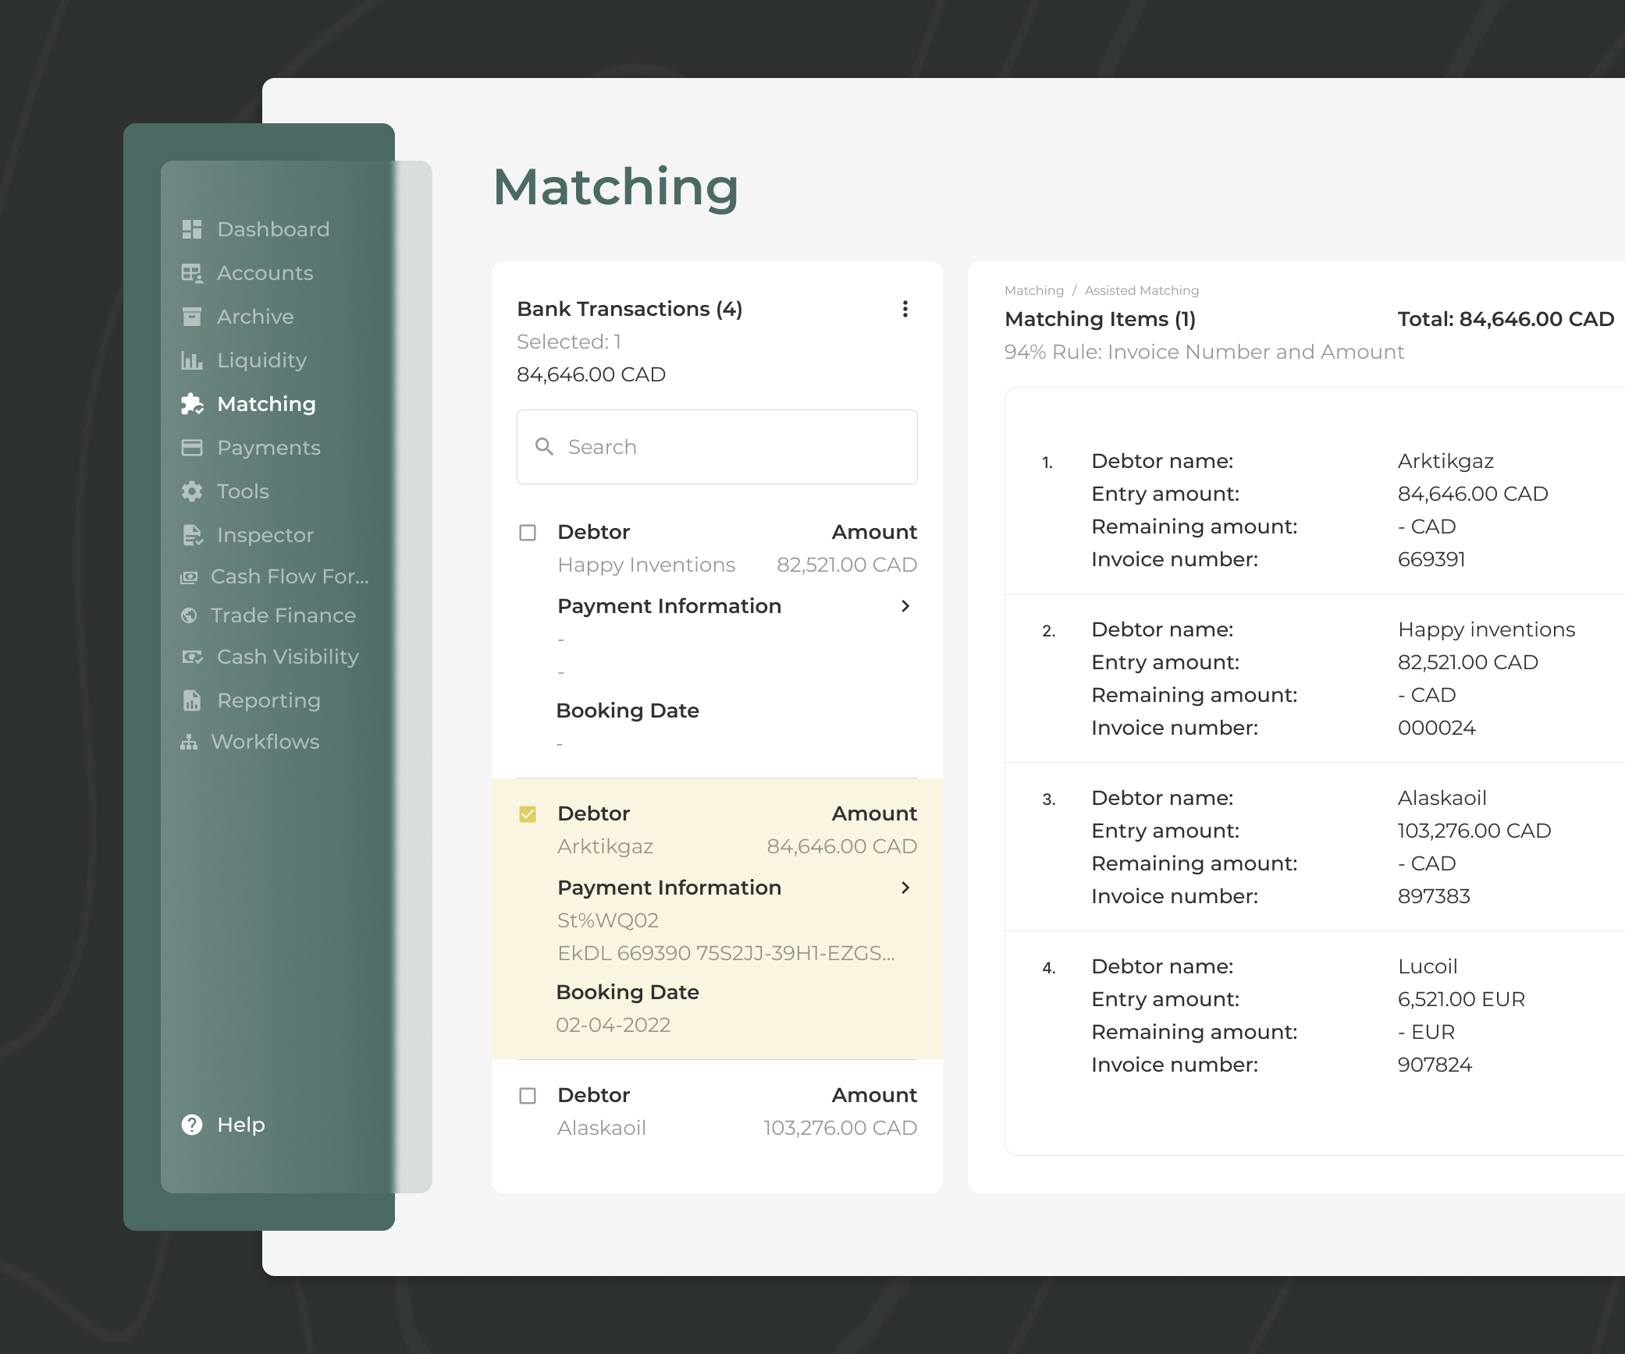
Task: Click the Dashboard grid icon in sidebar
Action: [x=192, y=229]
